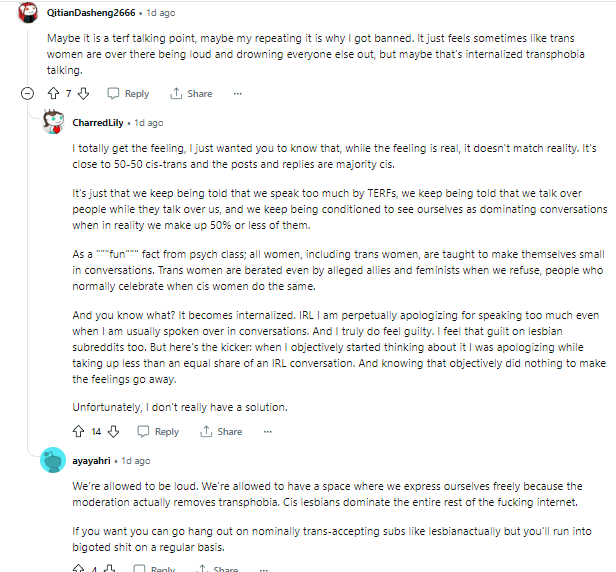Open the overflow menu under ayayahri's comment
The height and width of the screenshot is (572, 616).
click(x=264, y=569)
